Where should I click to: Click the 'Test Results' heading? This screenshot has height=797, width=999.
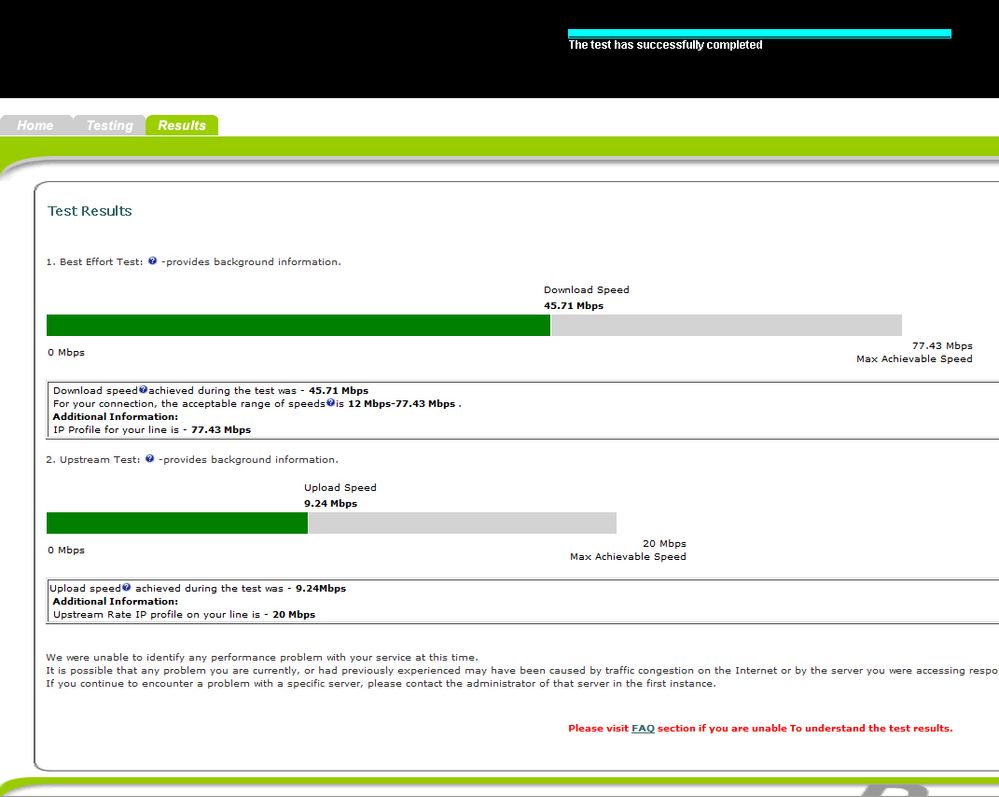[90, 211]
